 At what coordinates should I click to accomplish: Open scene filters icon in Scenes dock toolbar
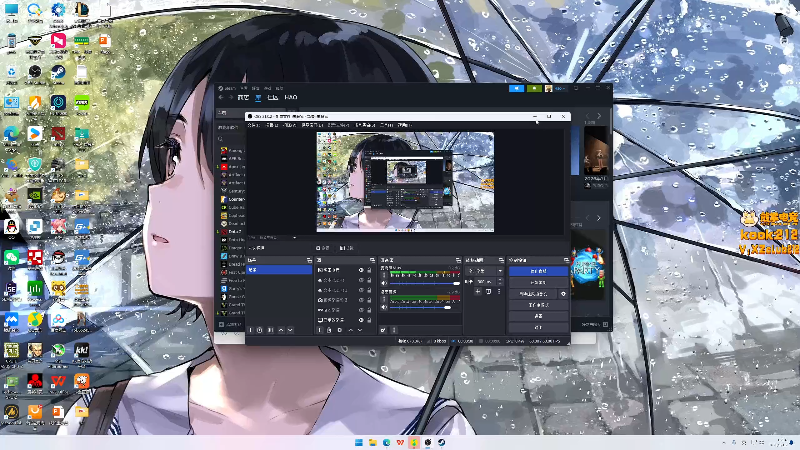pos(270,330)
